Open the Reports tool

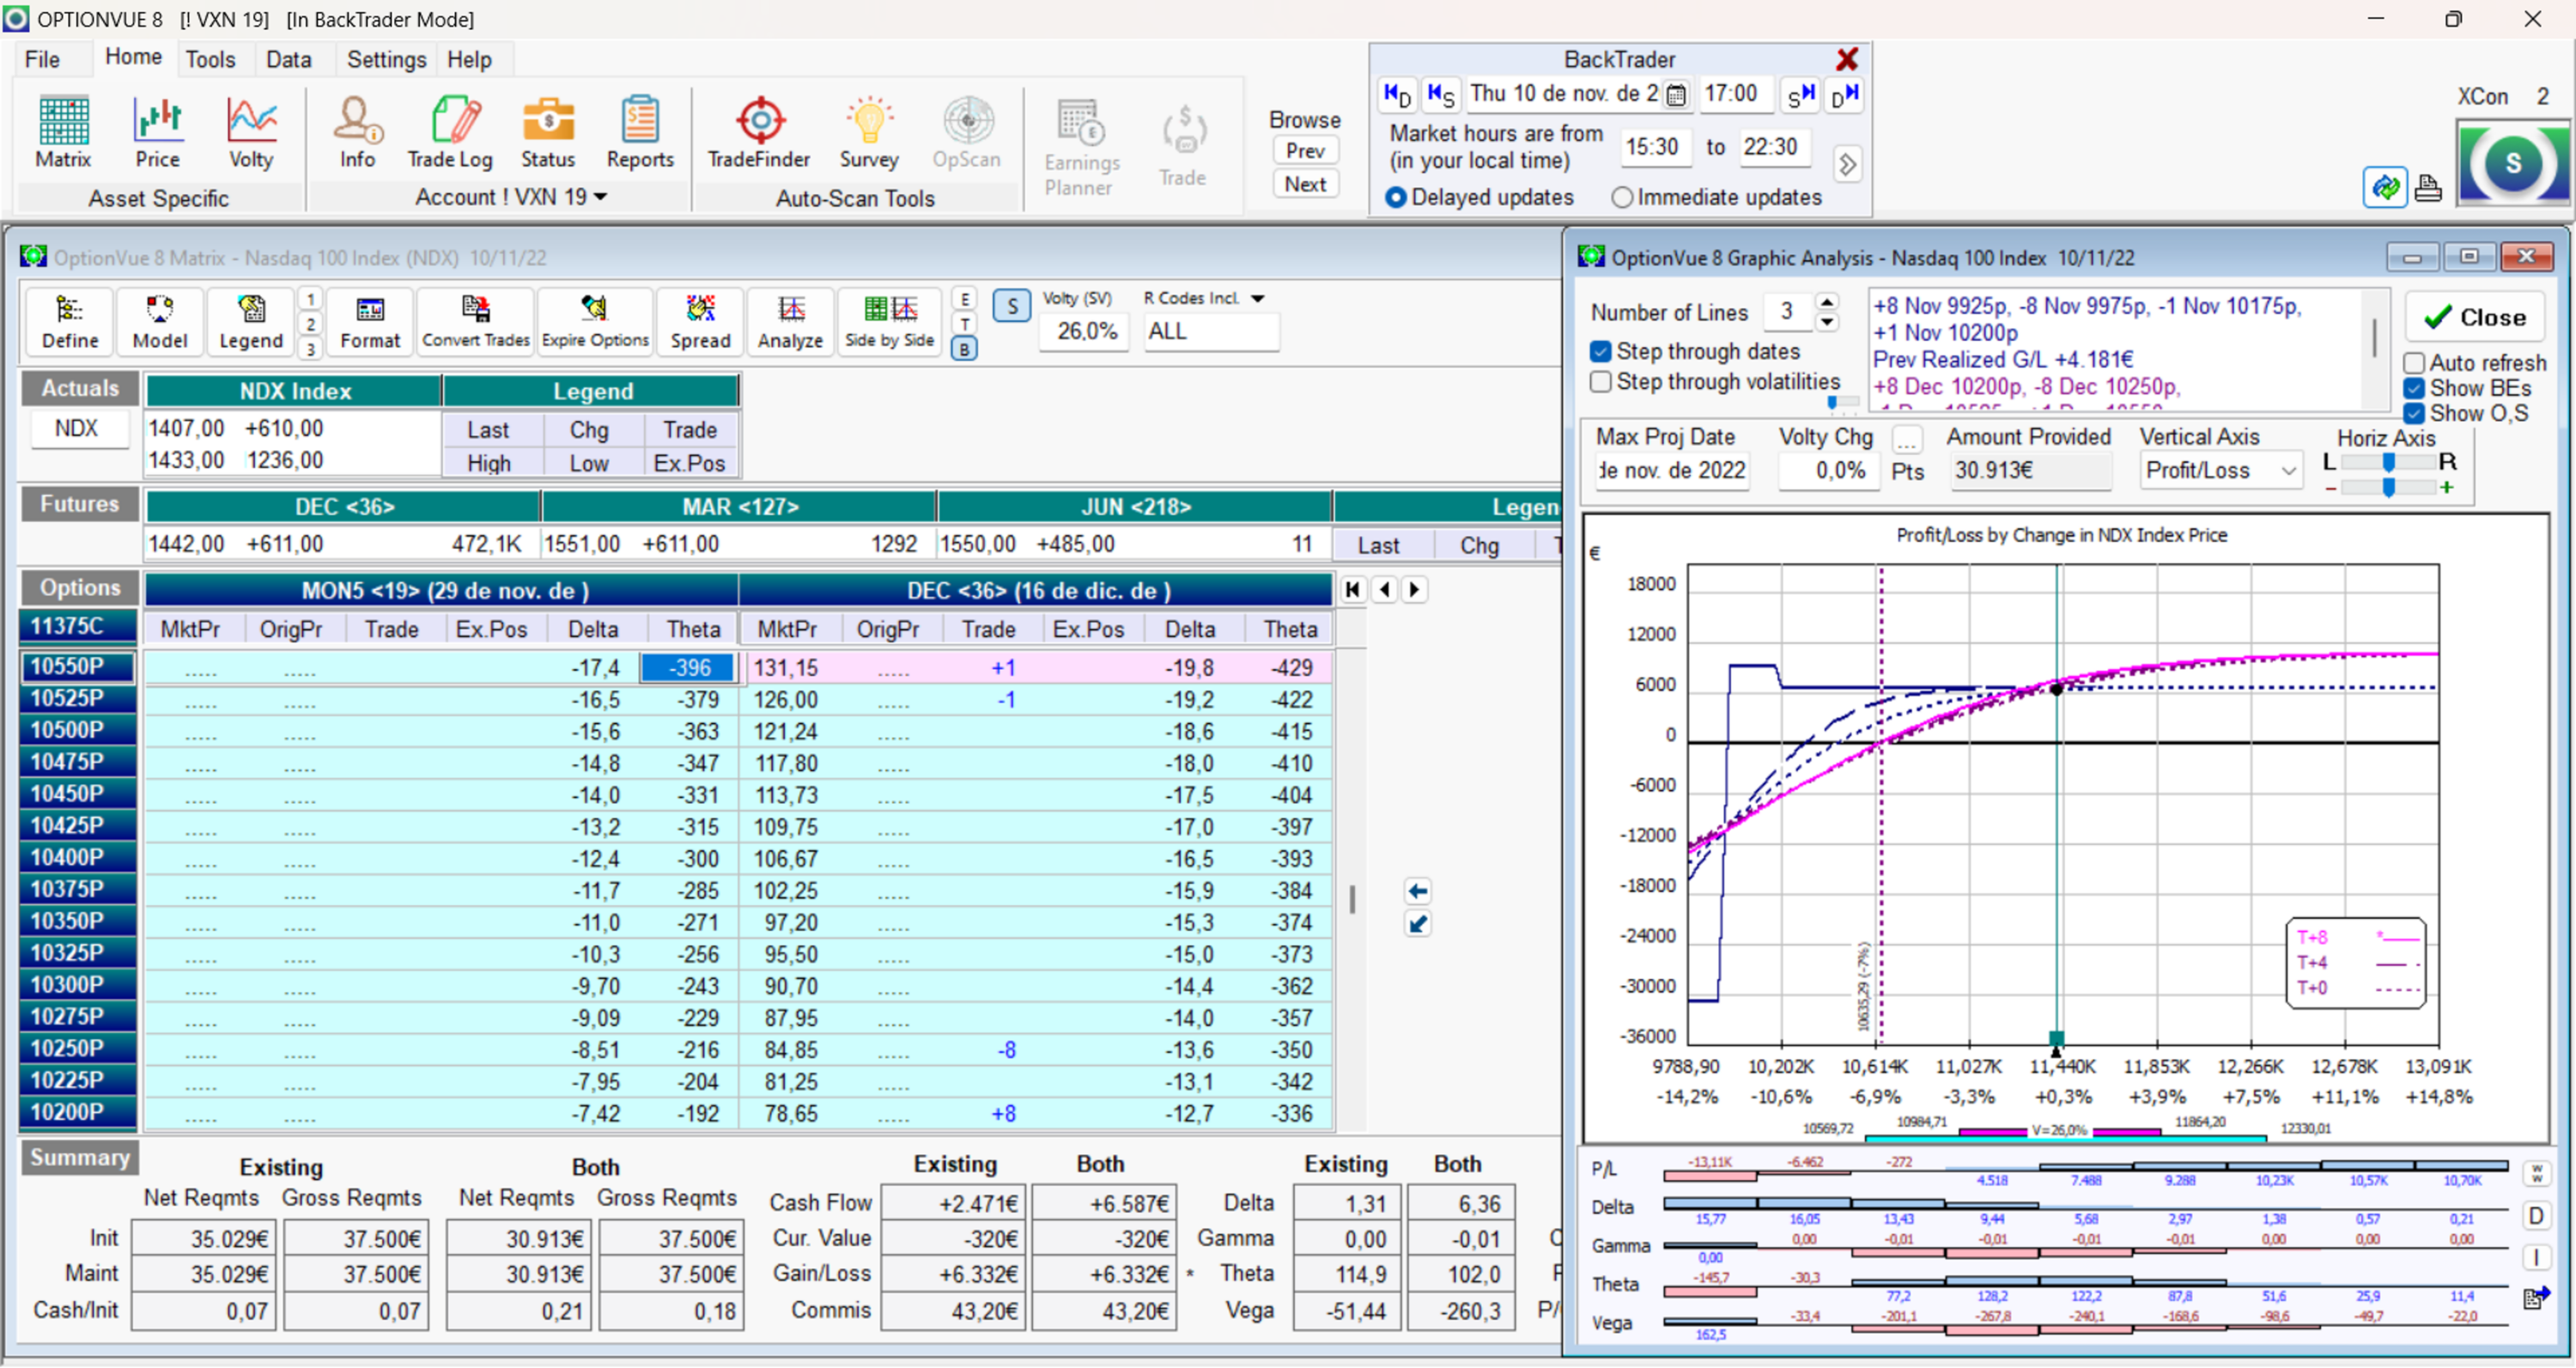click(x=640, y=132)
